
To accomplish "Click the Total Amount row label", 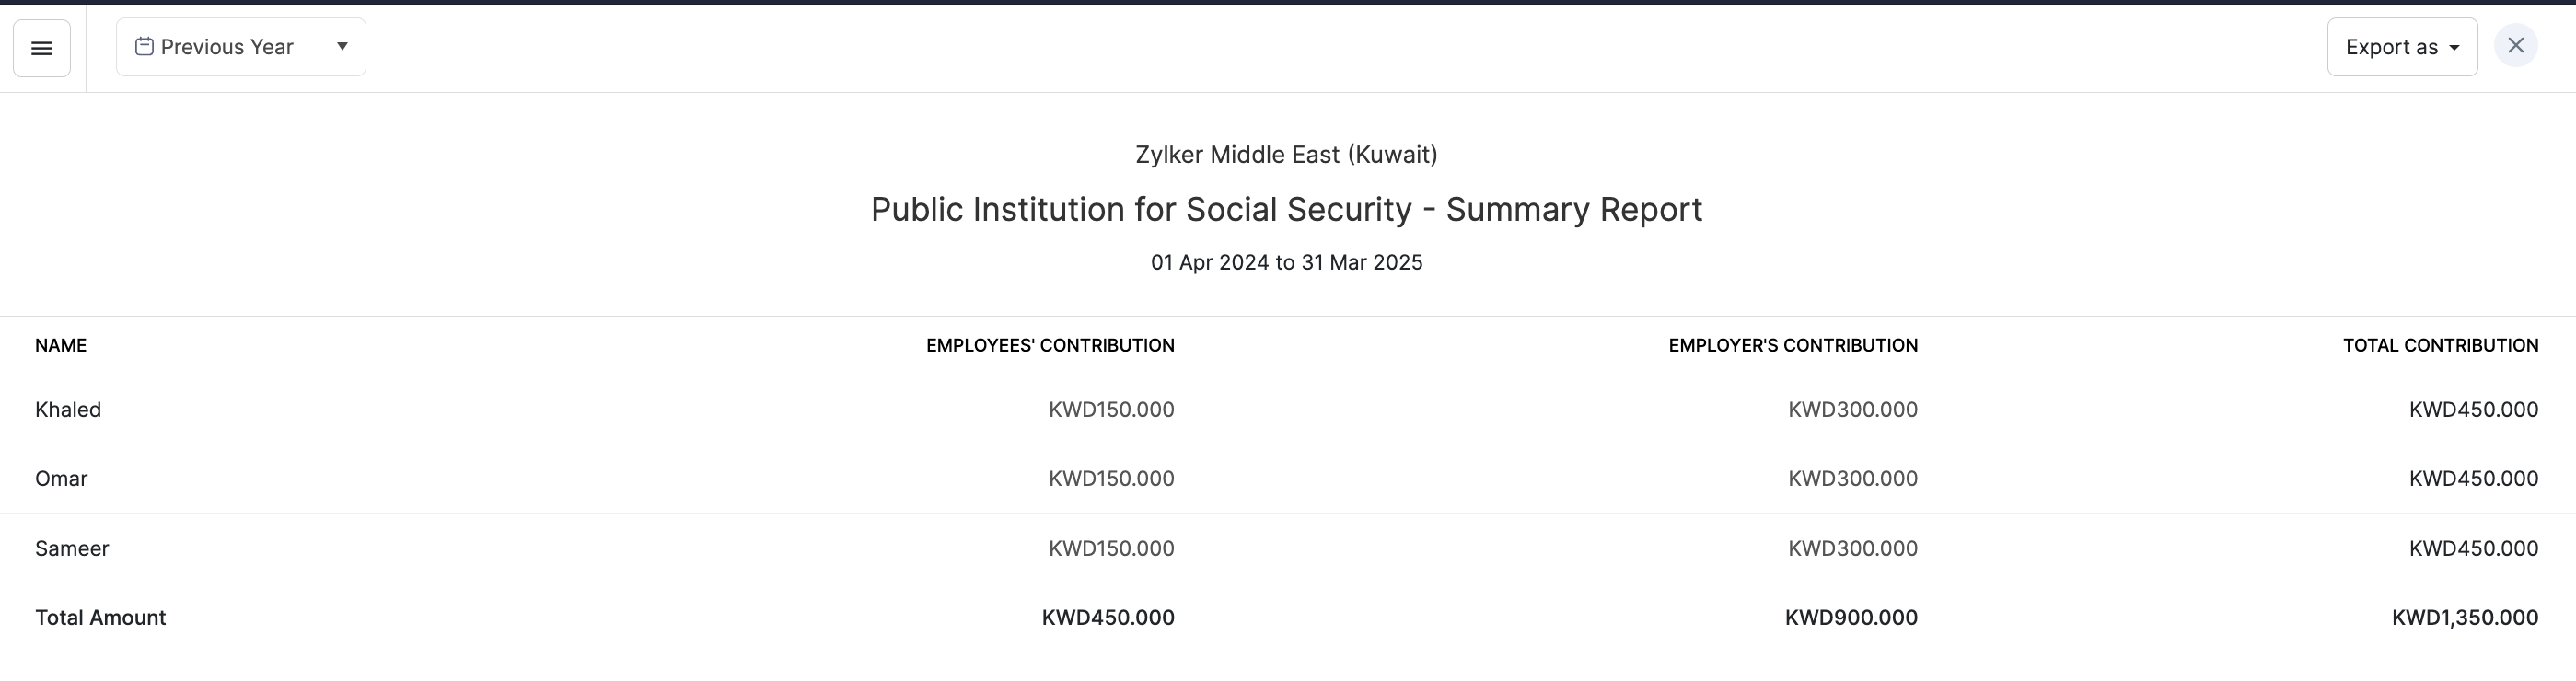I will [100, 618].
